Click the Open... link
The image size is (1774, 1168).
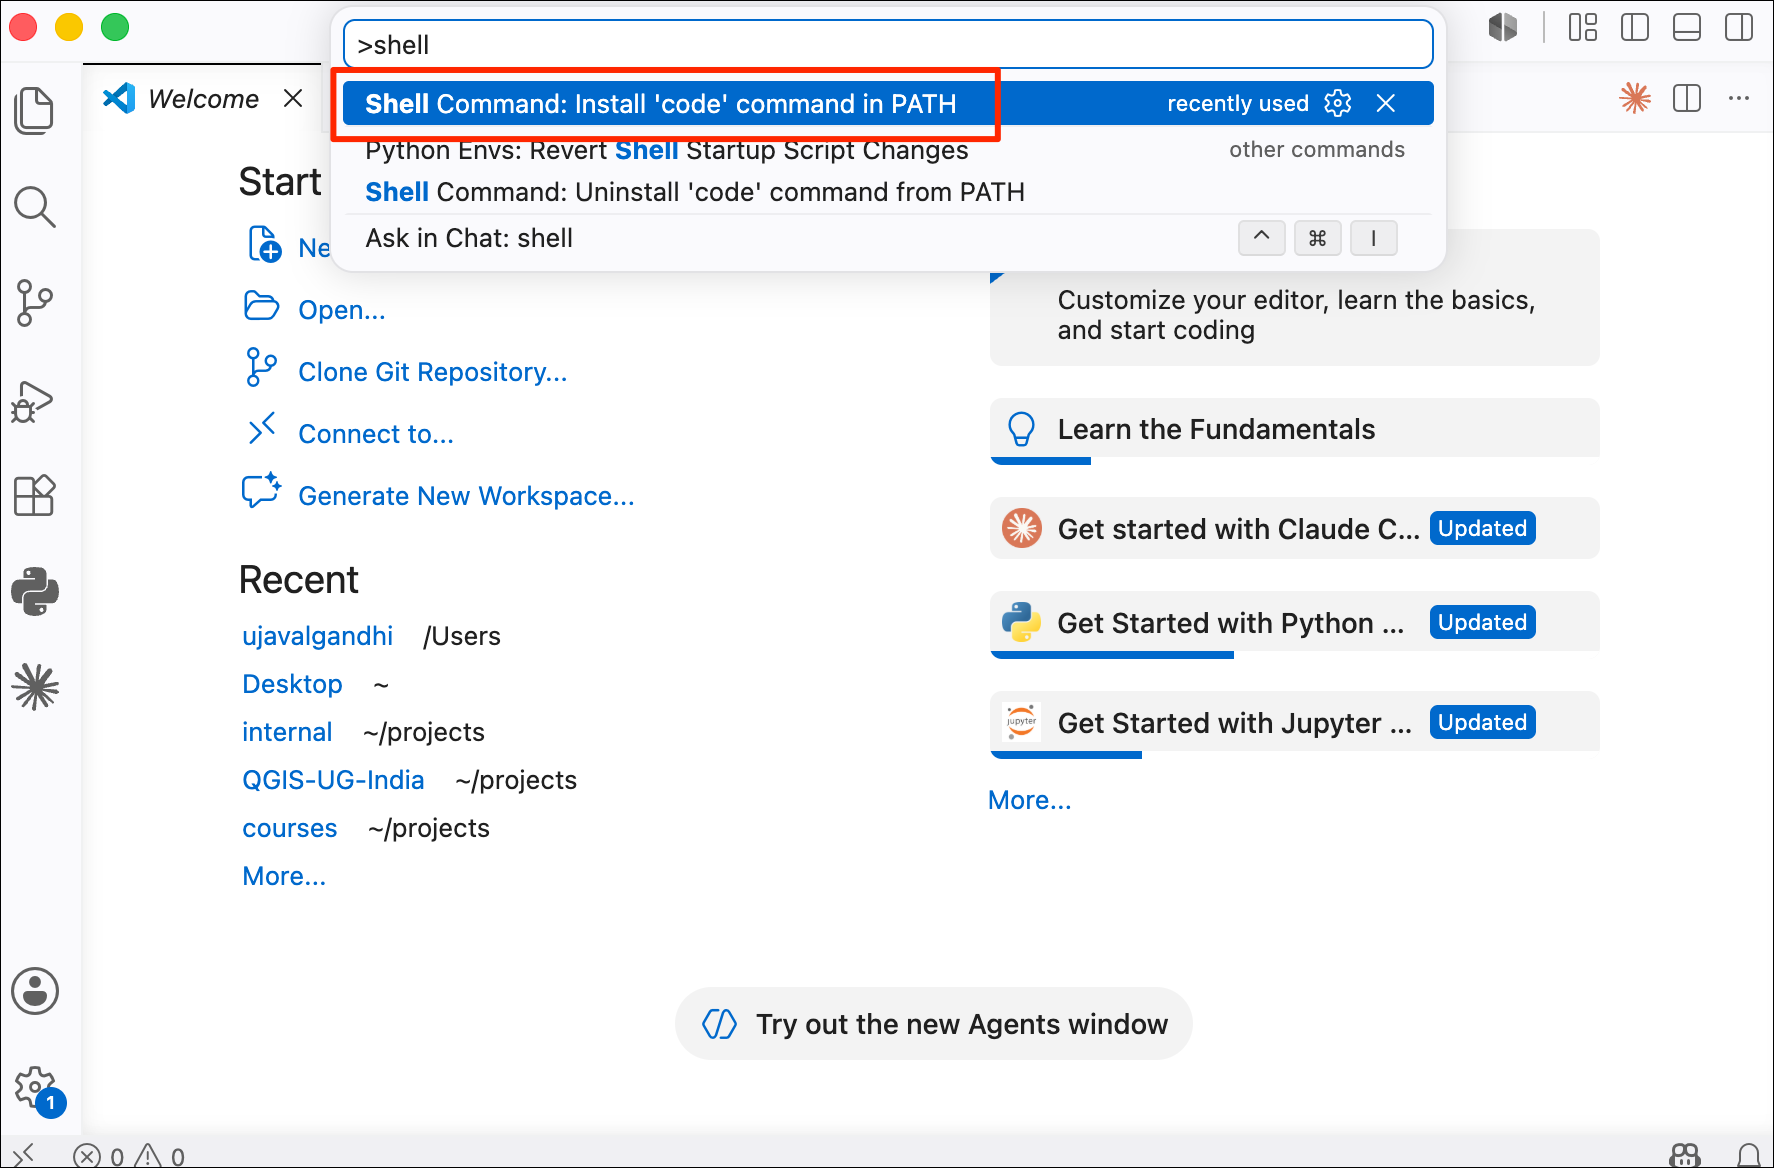(341, 310)
